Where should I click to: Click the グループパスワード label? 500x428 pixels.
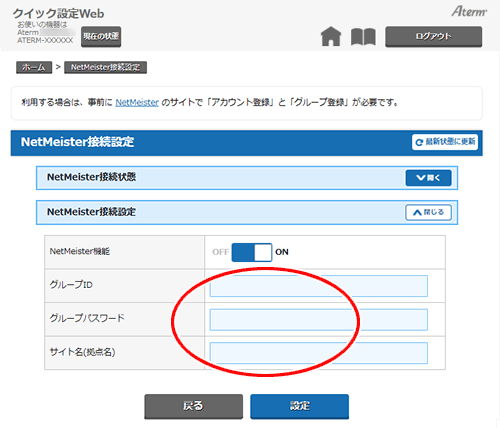pyautogui.click(x=87, y=318)
